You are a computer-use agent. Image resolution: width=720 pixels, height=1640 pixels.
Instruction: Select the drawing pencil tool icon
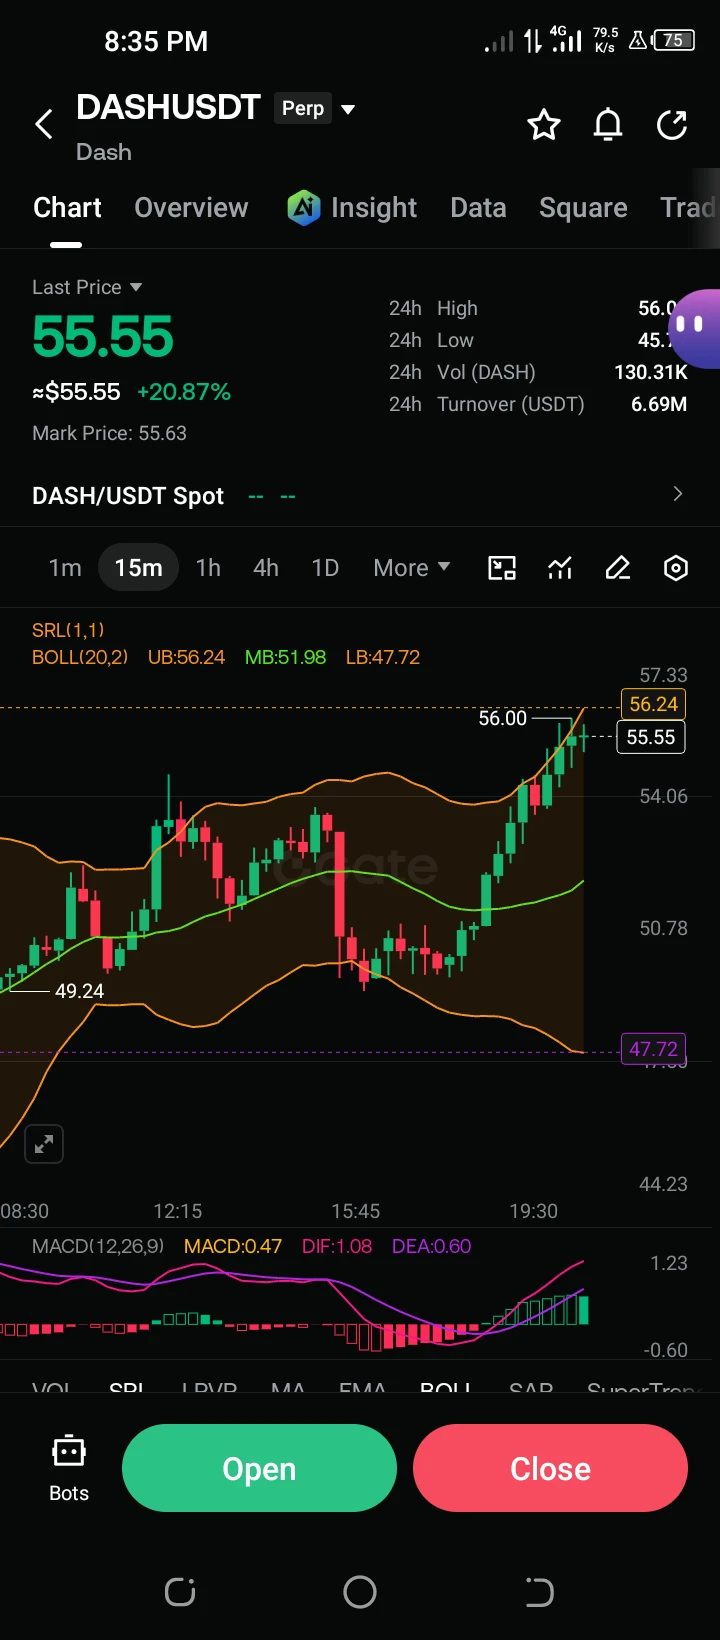pyautogui.click(x=618, y=568)
